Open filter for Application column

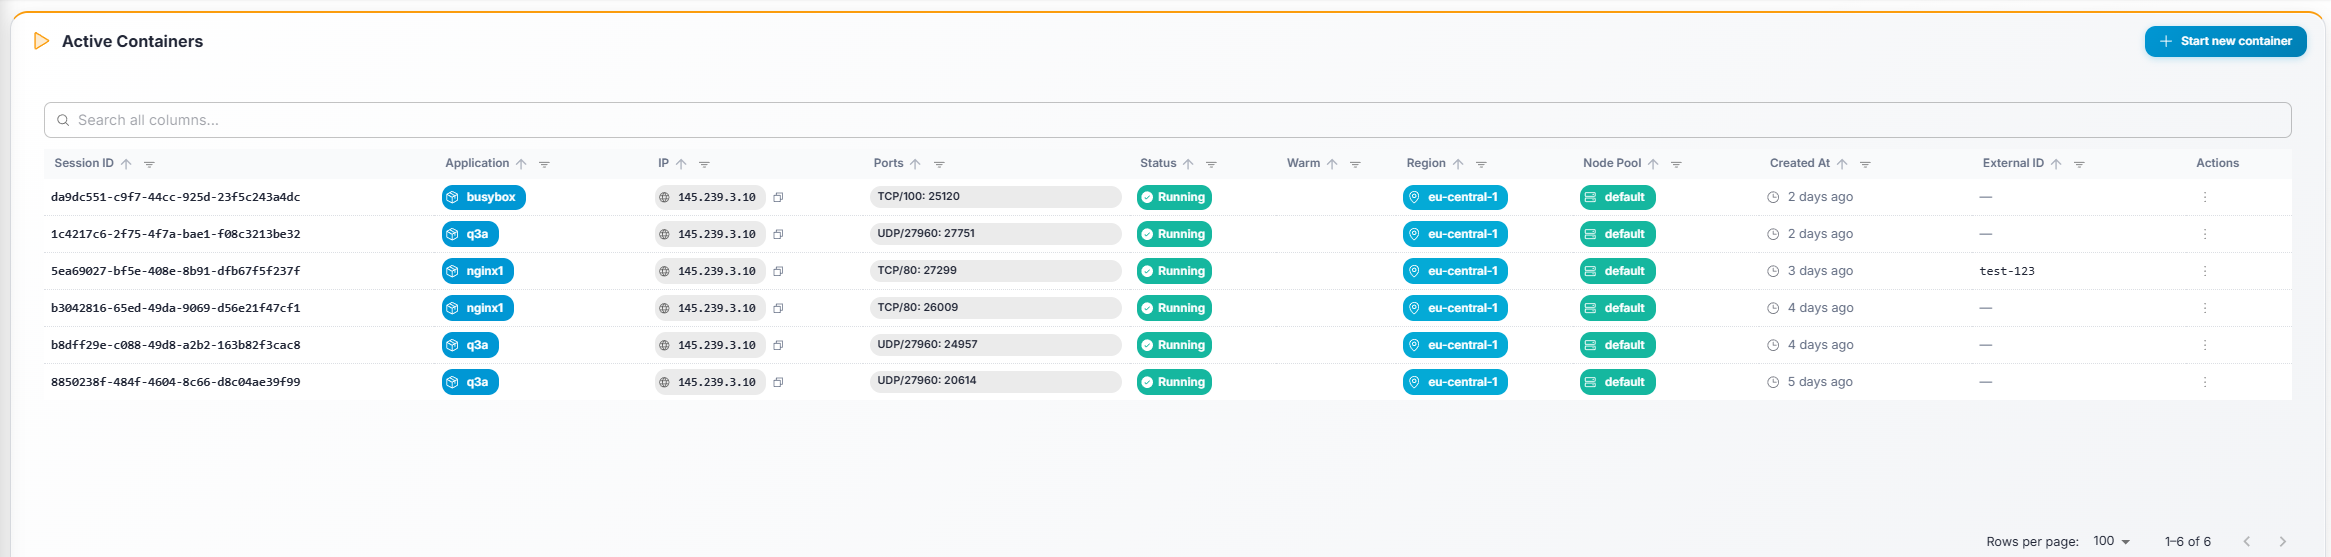(544, 164)
